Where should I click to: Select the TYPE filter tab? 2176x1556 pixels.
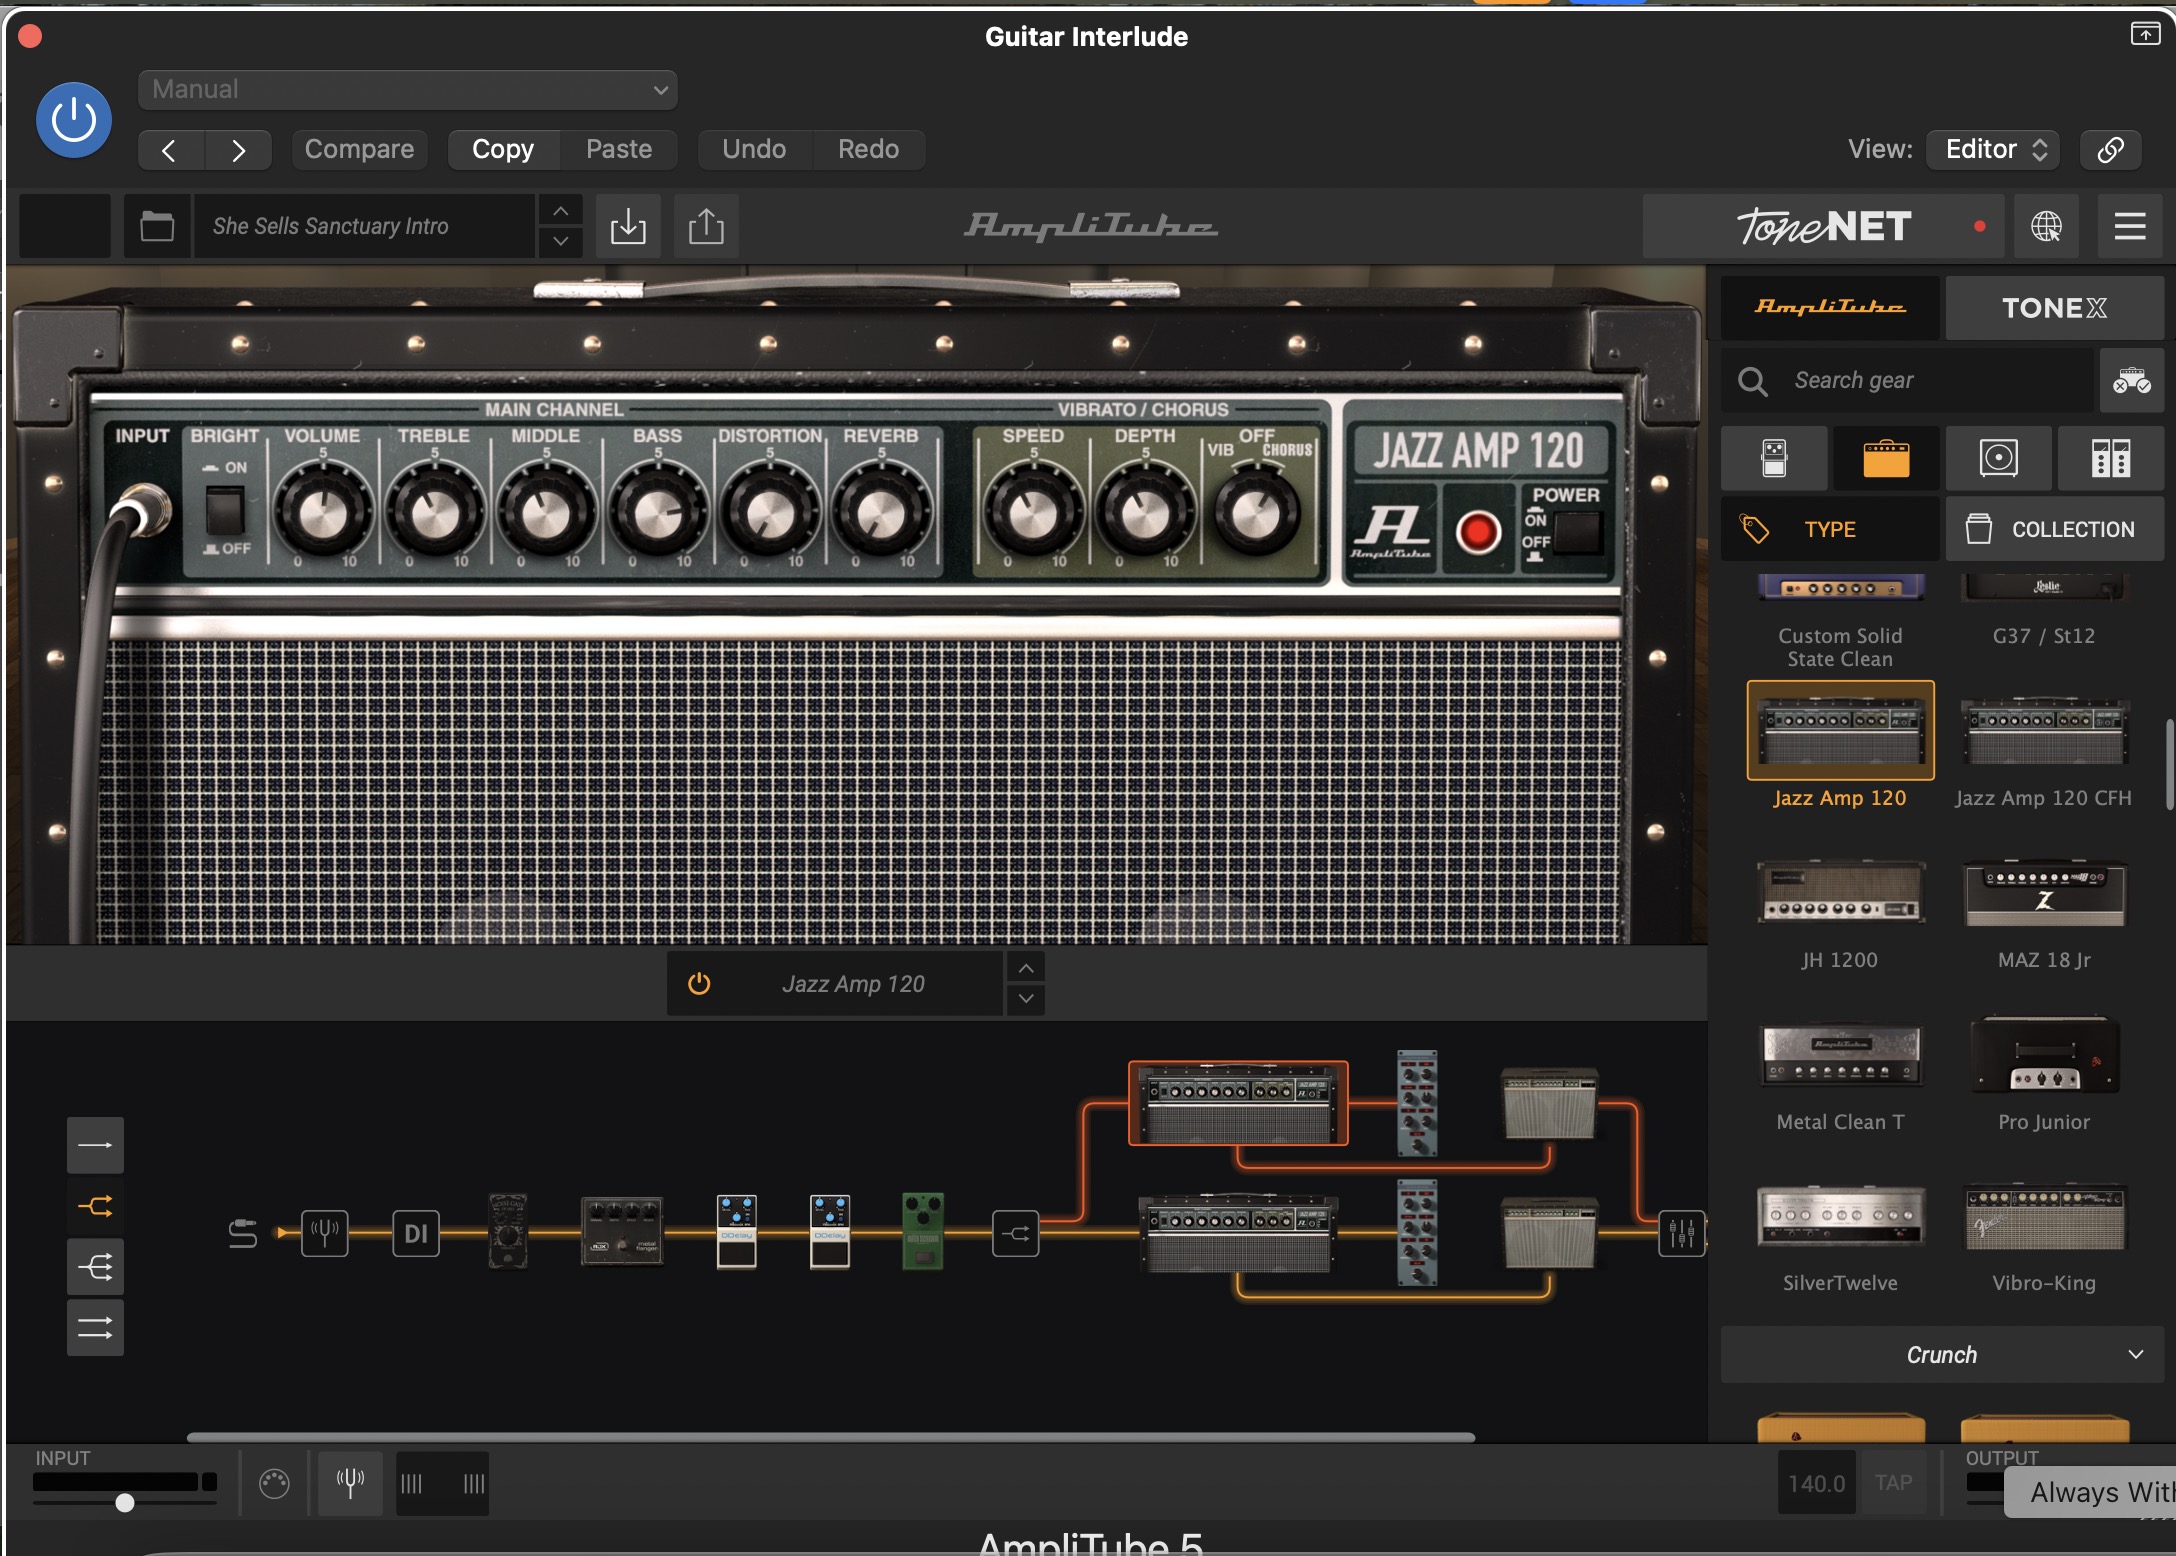1830,529
